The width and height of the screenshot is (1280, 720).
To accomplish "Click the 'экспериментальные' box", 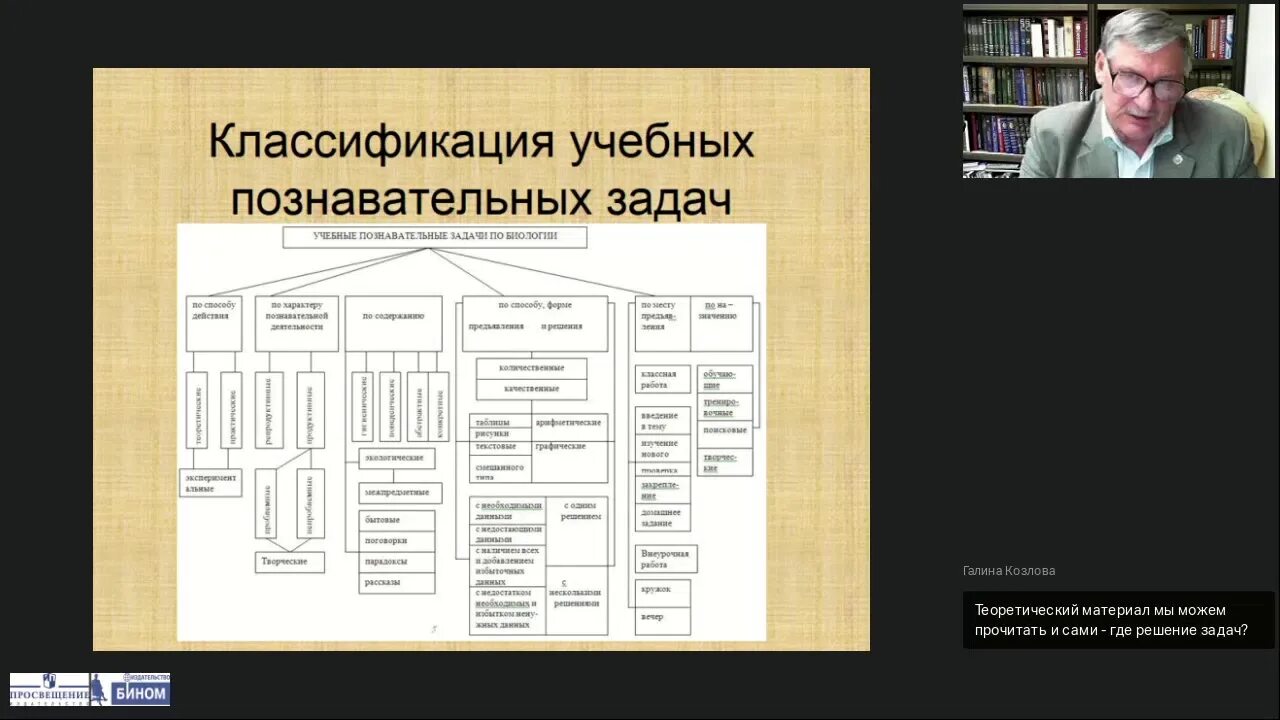I will tap(210, 482).
